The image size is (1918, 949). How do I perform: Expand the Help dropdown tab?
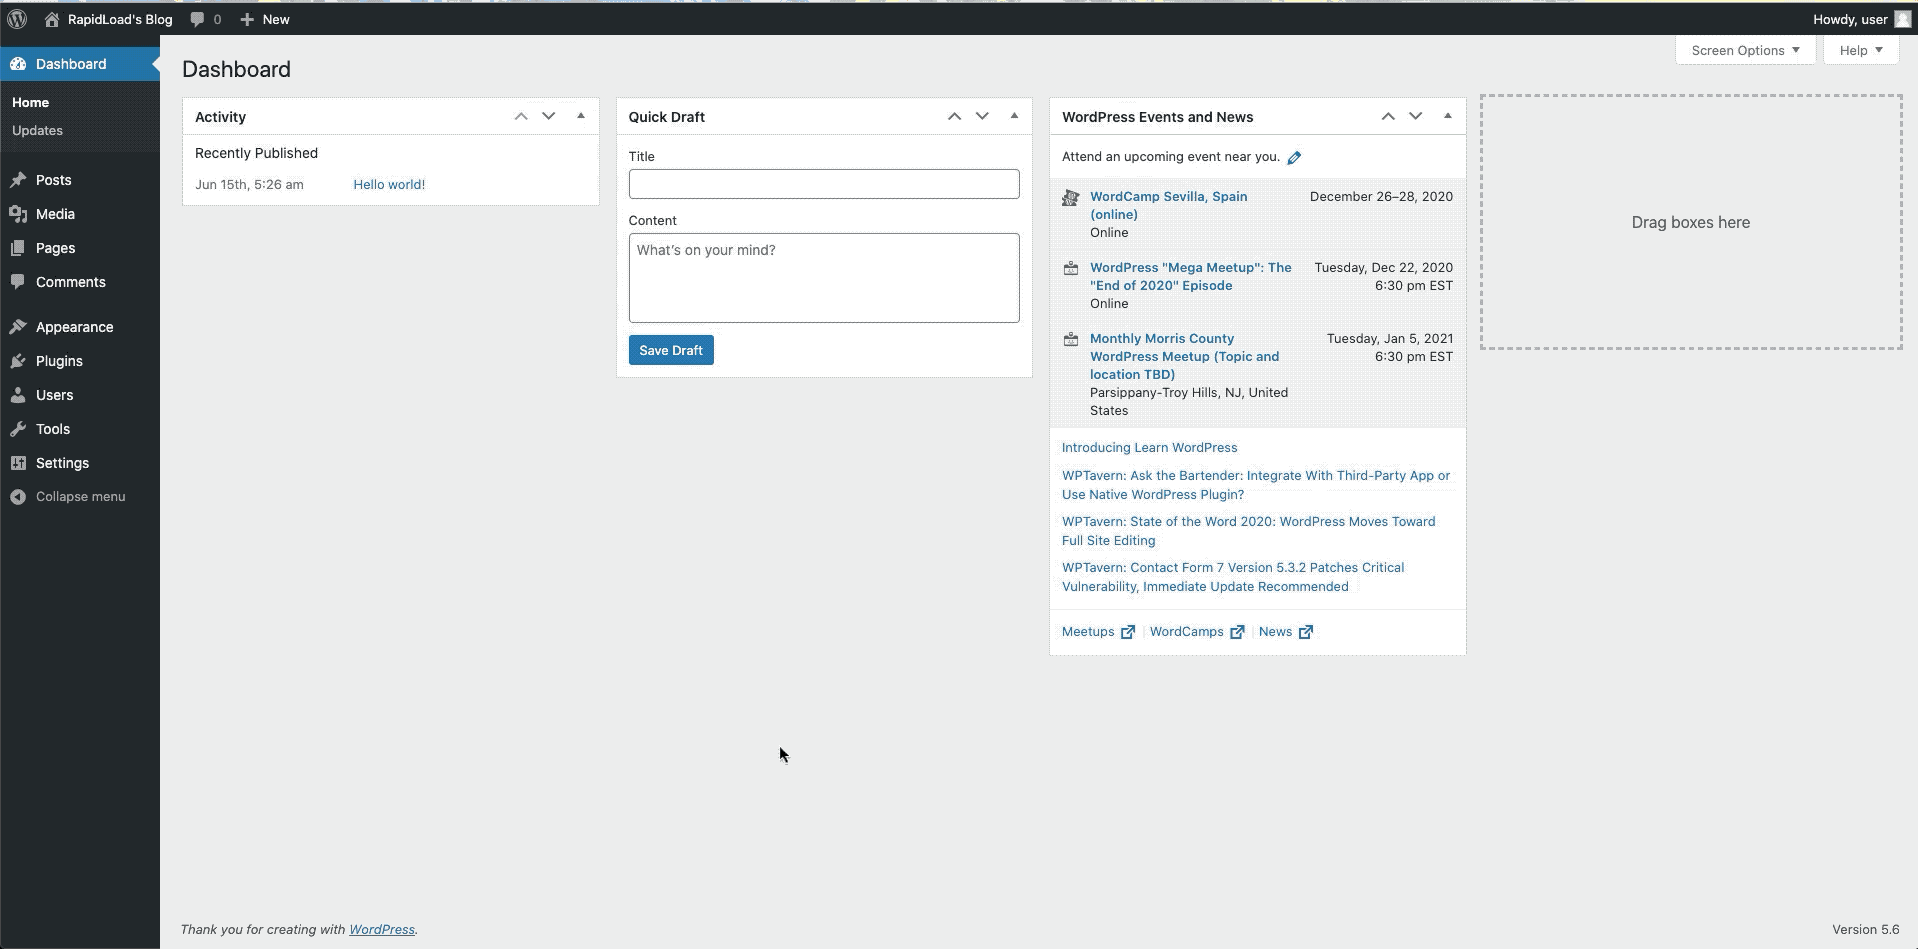pyautogui.click(x=1860, y=50)
